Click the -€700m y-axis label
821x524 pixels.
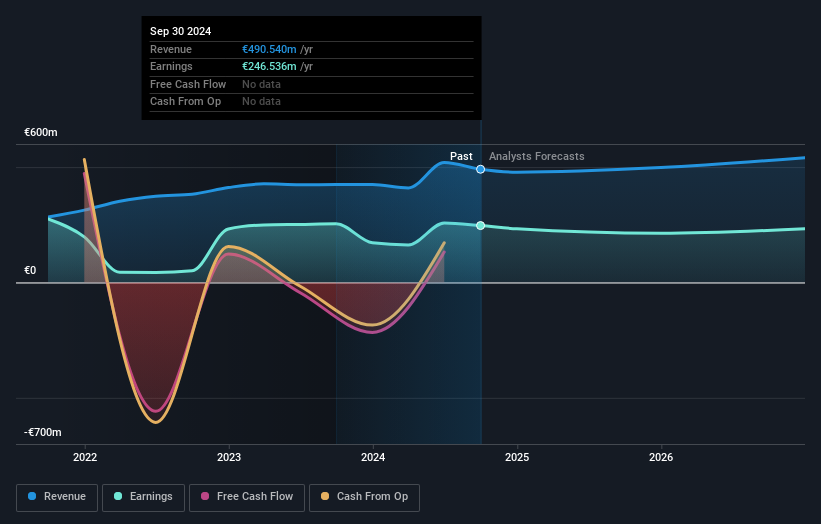pyautogui.click(x=42, y=432)
